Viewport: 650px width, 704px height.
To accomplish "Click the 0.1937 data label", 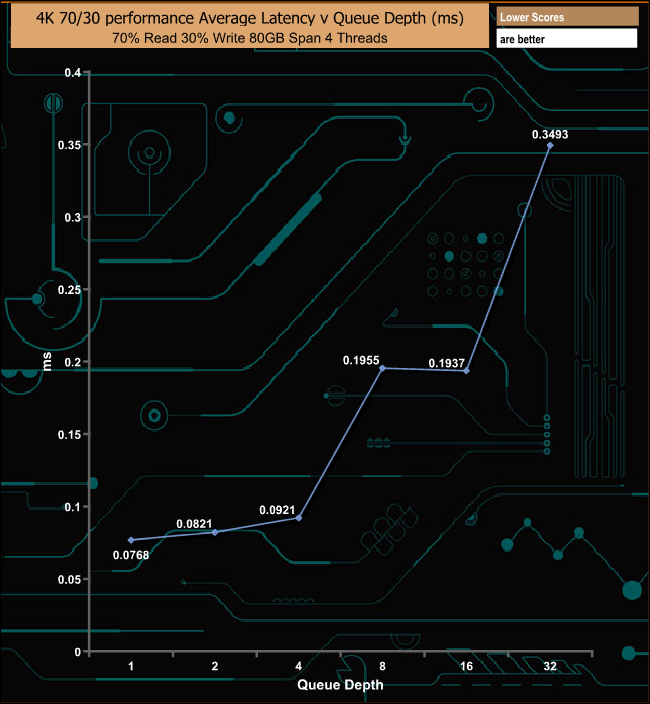I will 446,363.
